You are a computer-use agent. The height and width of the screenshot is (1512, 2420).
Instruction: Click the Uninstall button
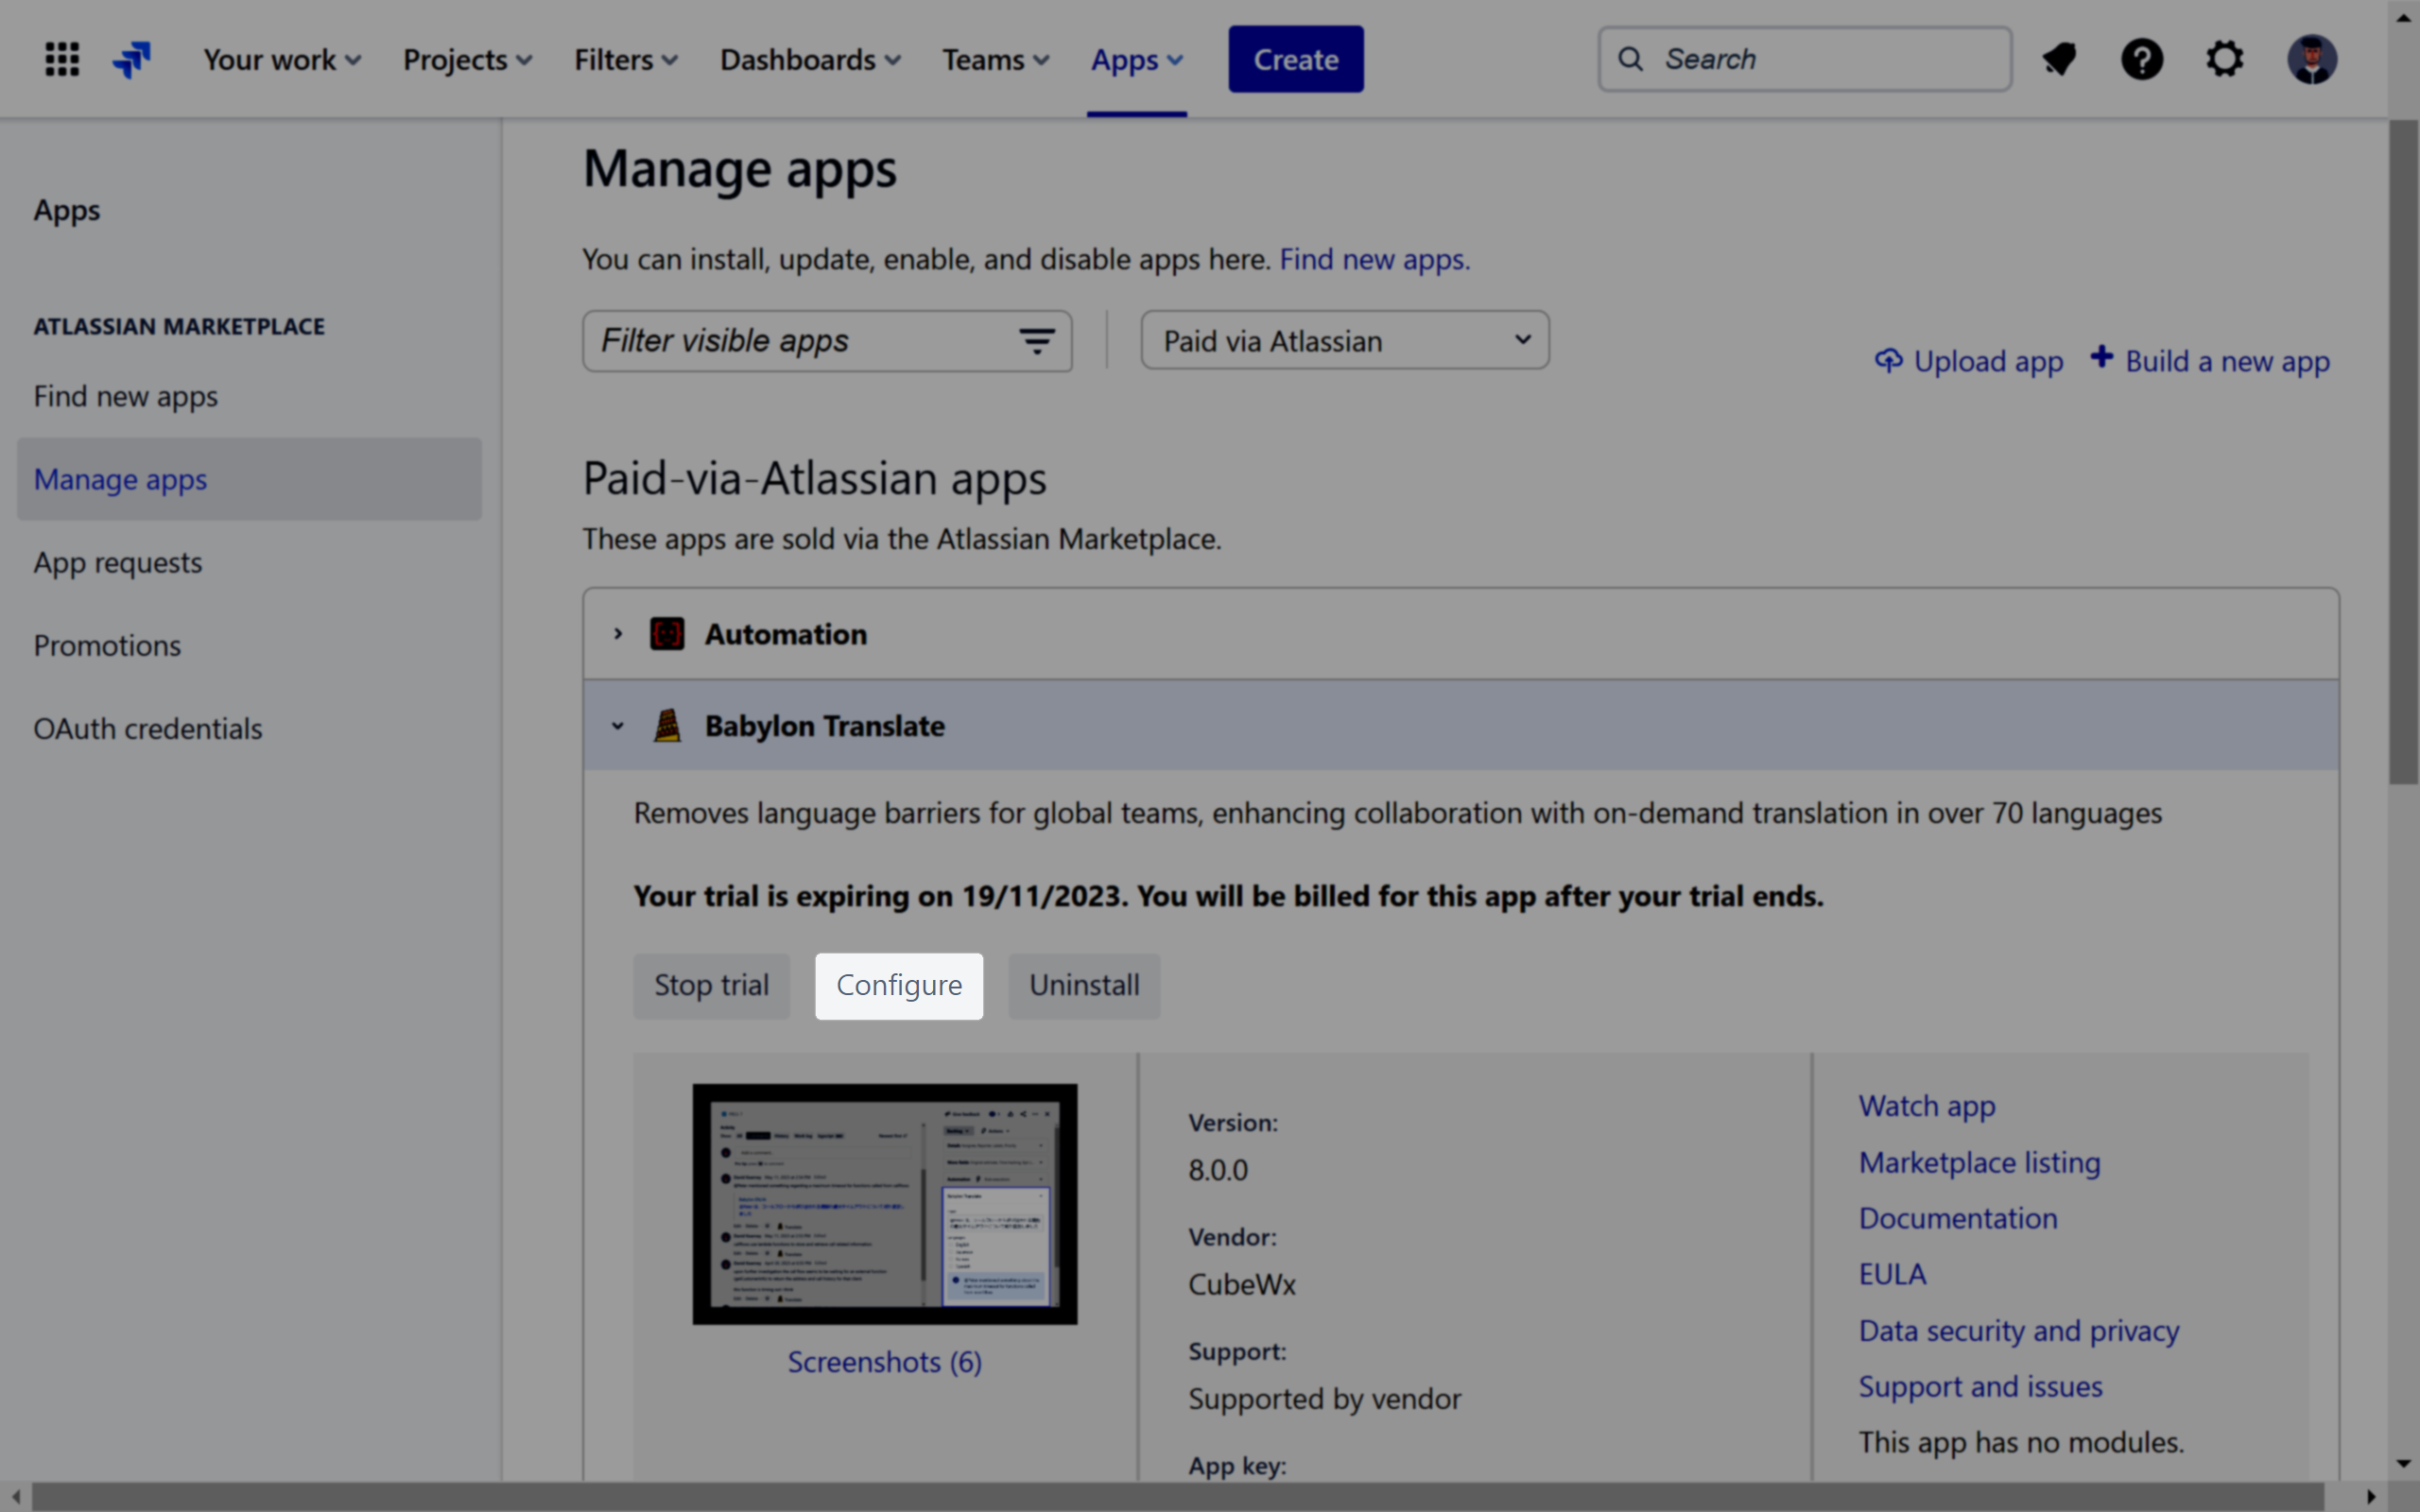(1084, 986)
